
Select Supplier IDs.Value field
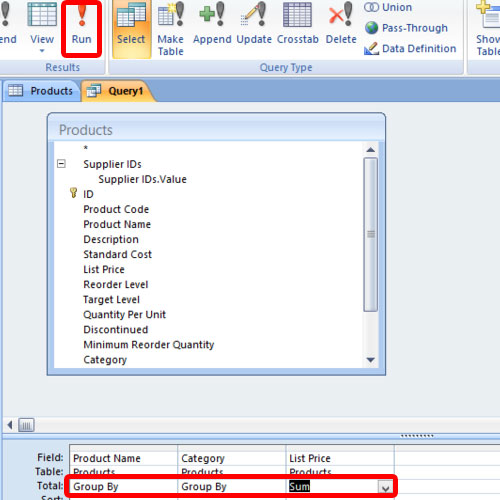click(x=142, y=179)
